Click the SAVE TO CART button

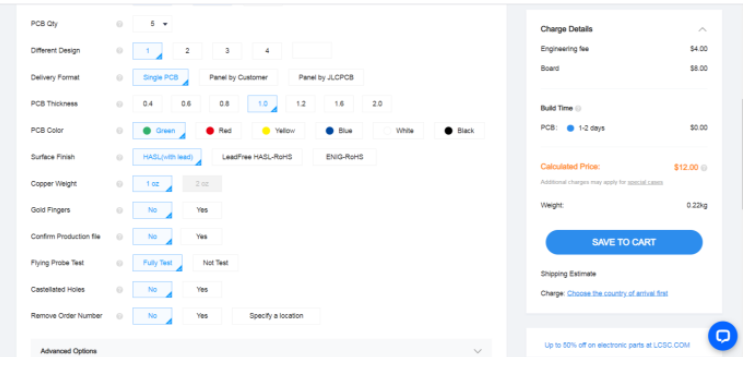pos(624,242)
